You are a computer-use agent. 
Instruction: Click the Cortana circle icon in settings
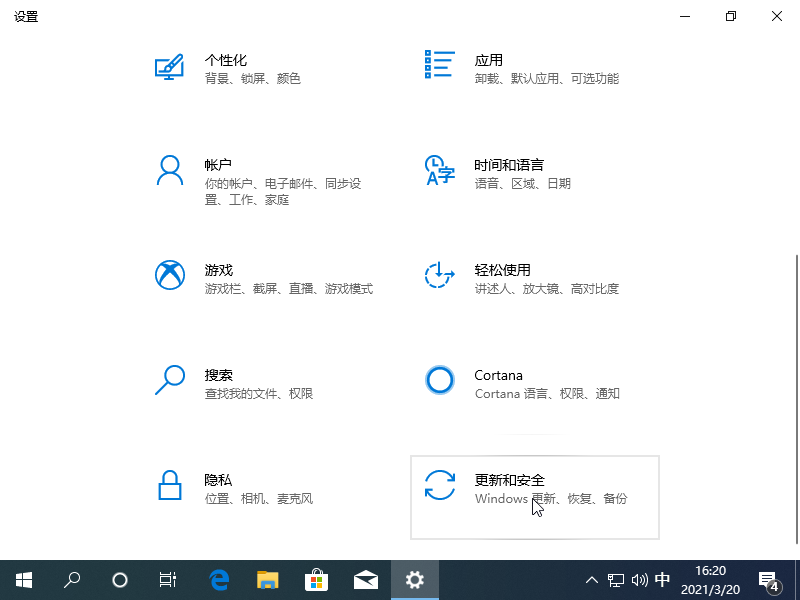pos(440,380)
